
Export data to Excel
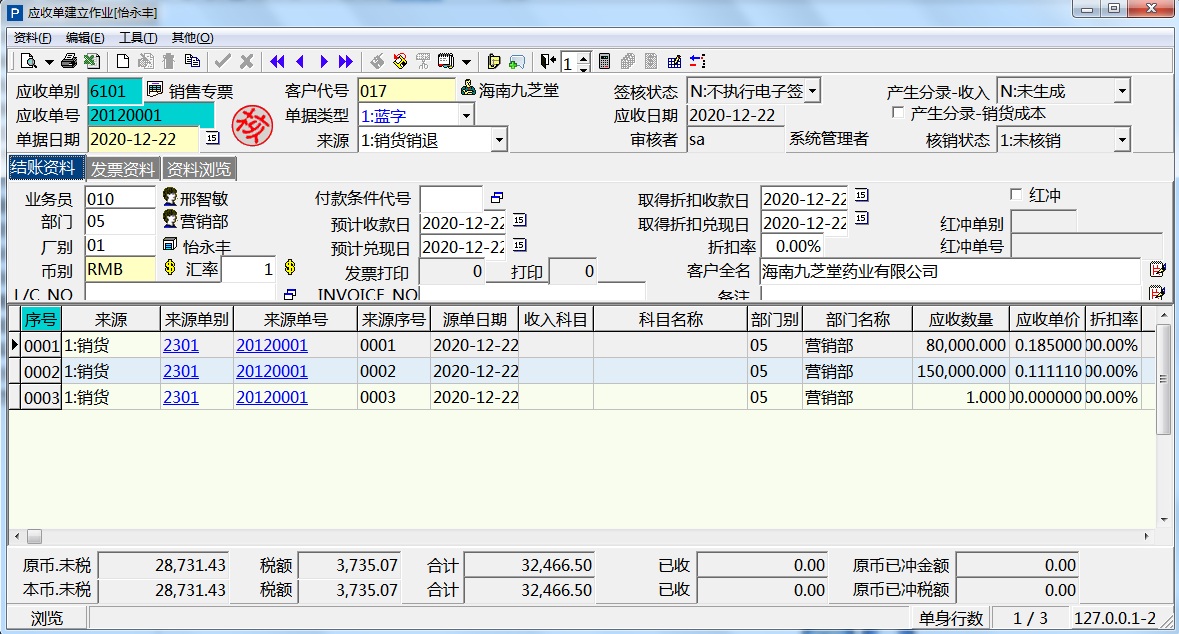click(92, 62)
